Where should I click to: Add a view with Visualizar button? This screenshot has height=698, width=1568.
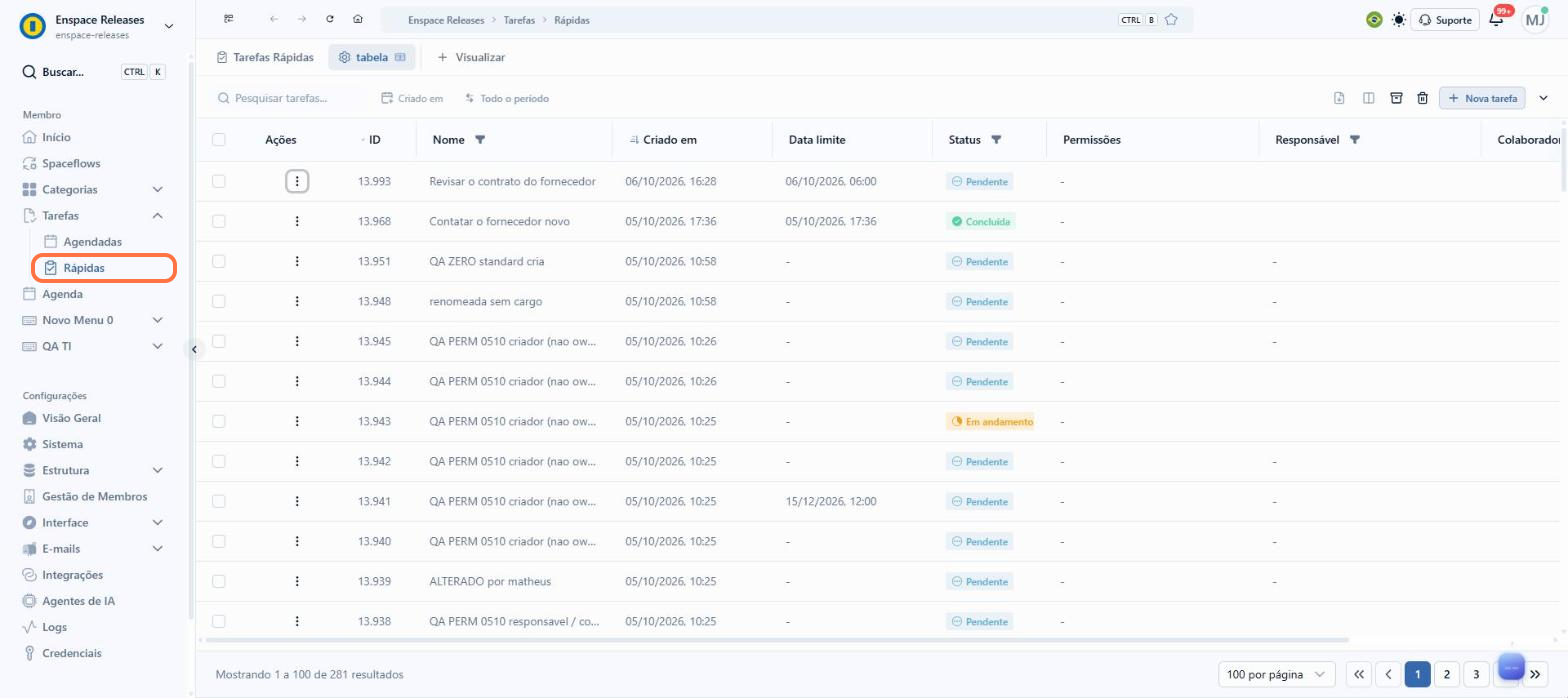click(471, 57)
